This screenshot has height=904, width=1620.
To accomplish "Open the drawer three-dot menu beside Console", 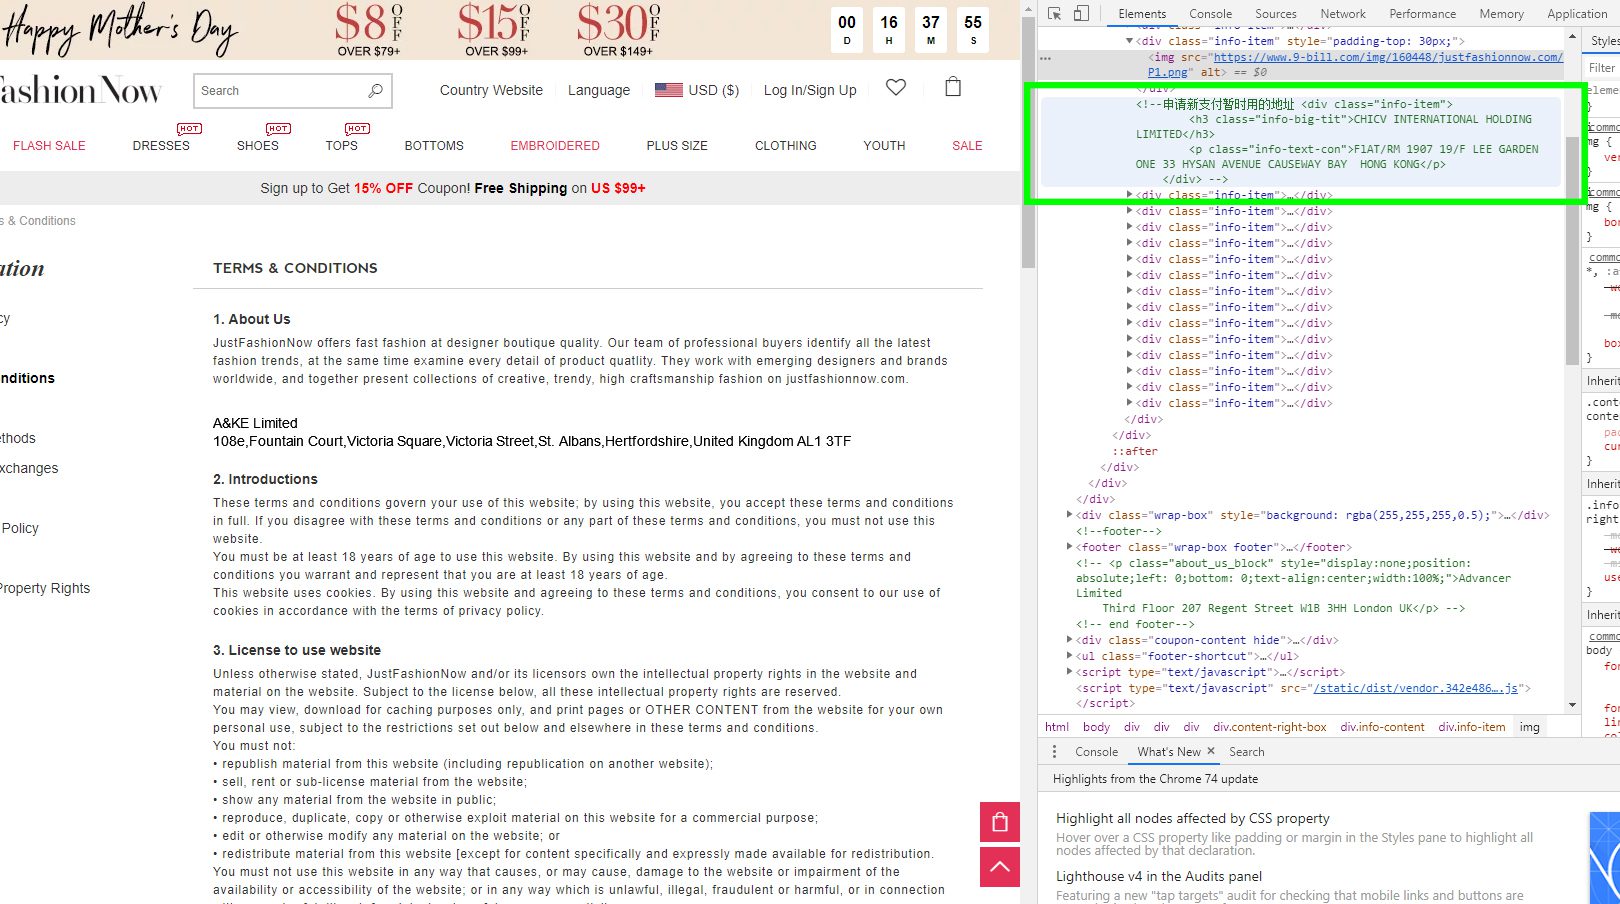I will point(1054,752).
